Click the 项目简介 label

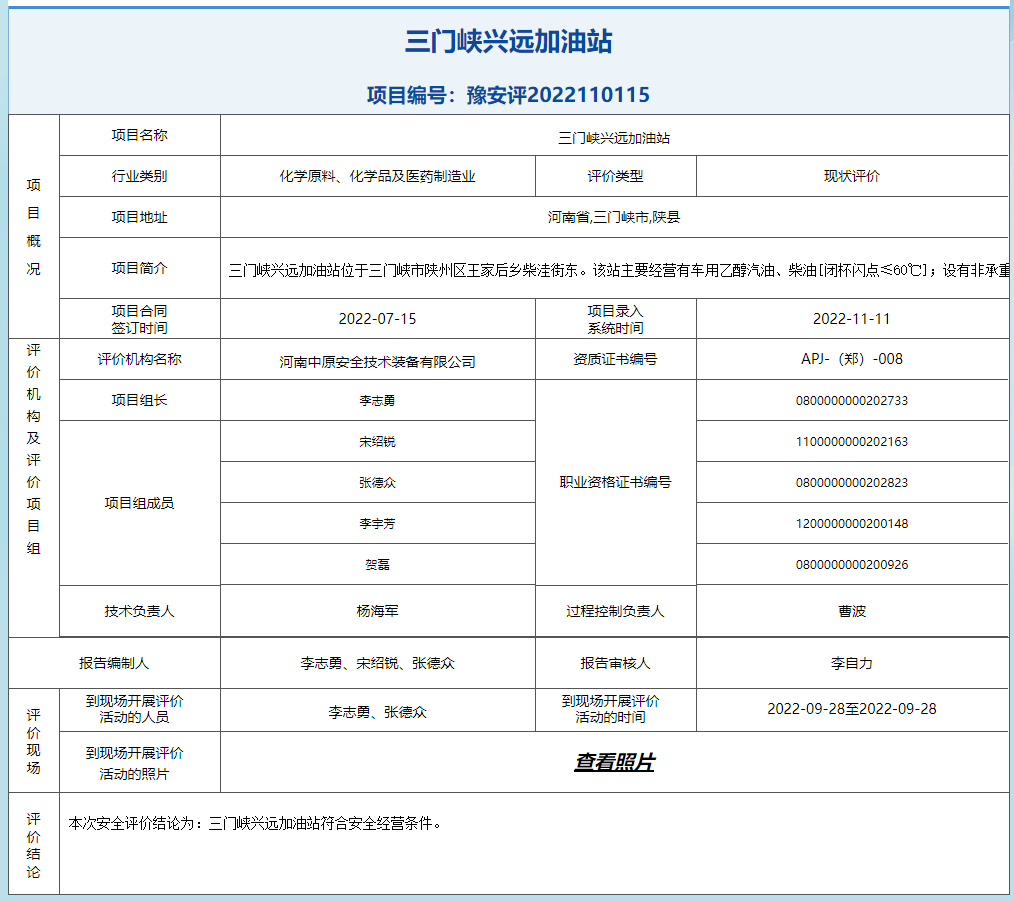(140, 268)
